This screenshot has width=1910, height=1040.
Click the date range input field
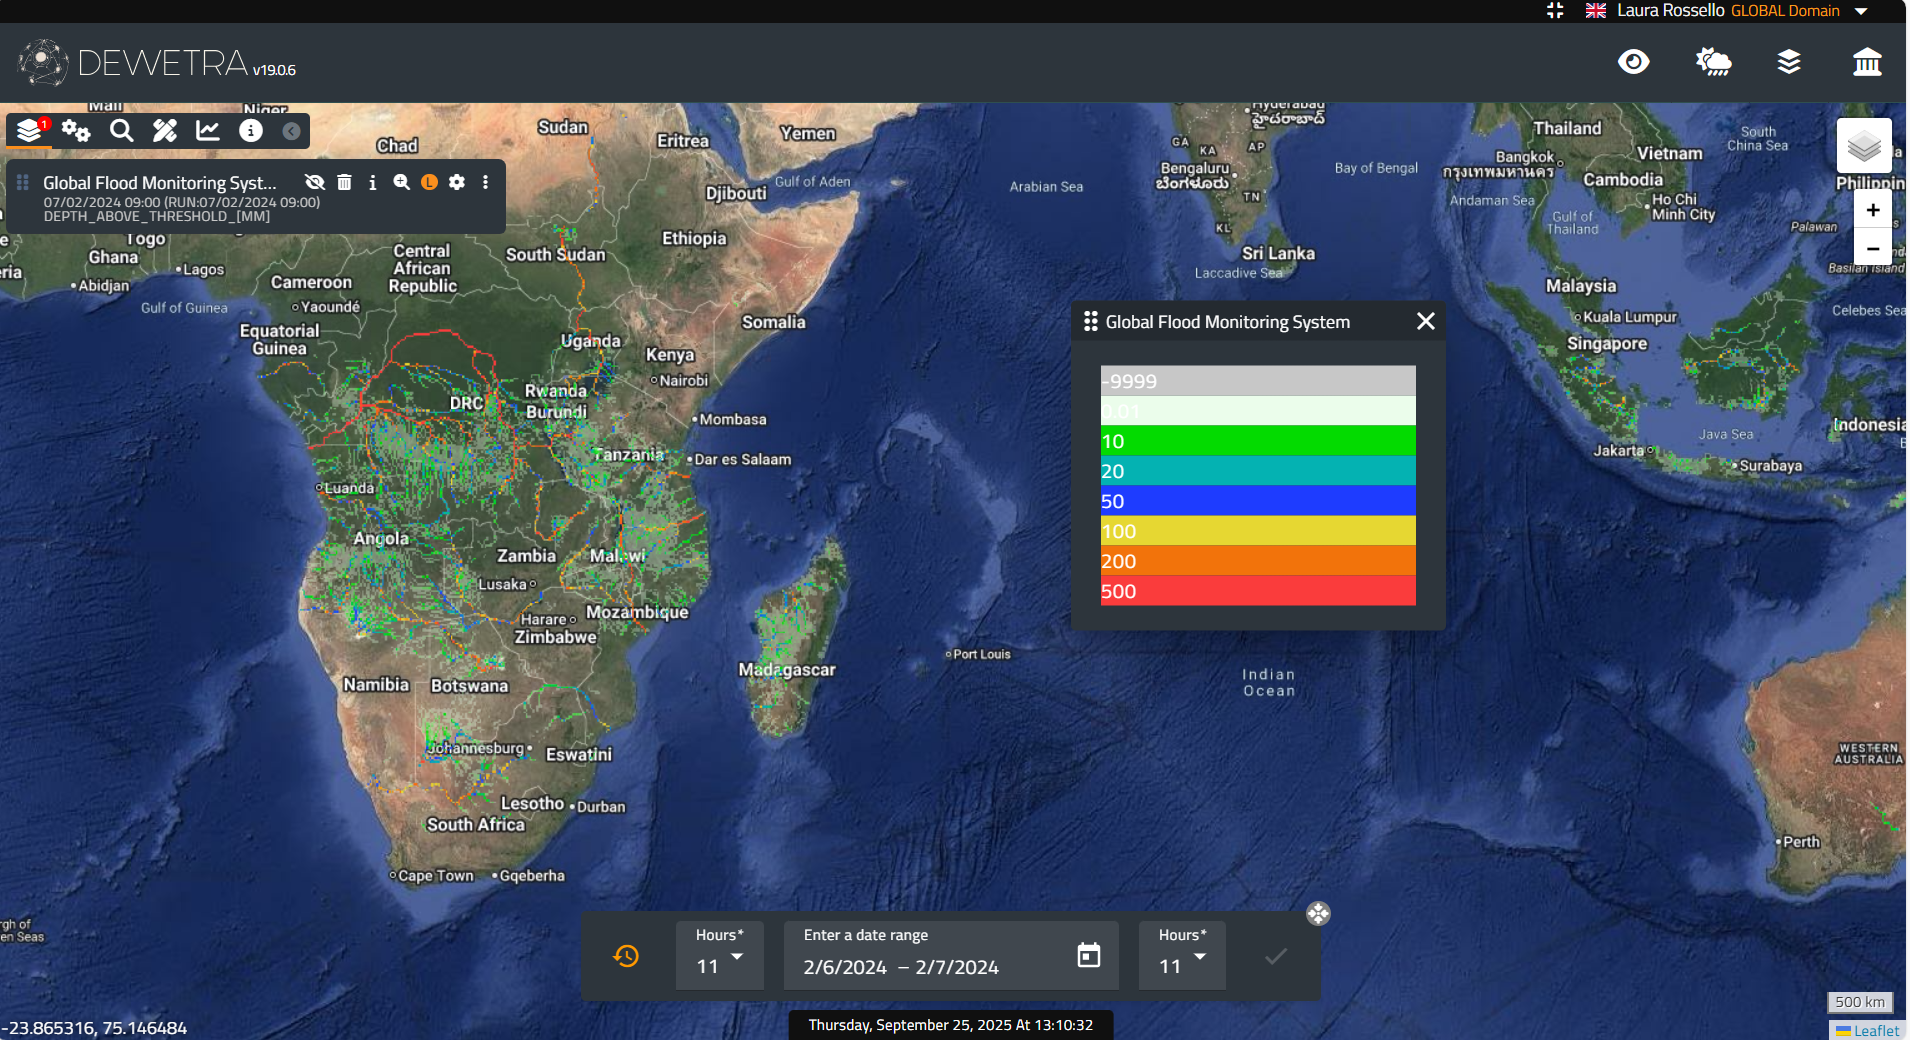[x=930, y=966]
